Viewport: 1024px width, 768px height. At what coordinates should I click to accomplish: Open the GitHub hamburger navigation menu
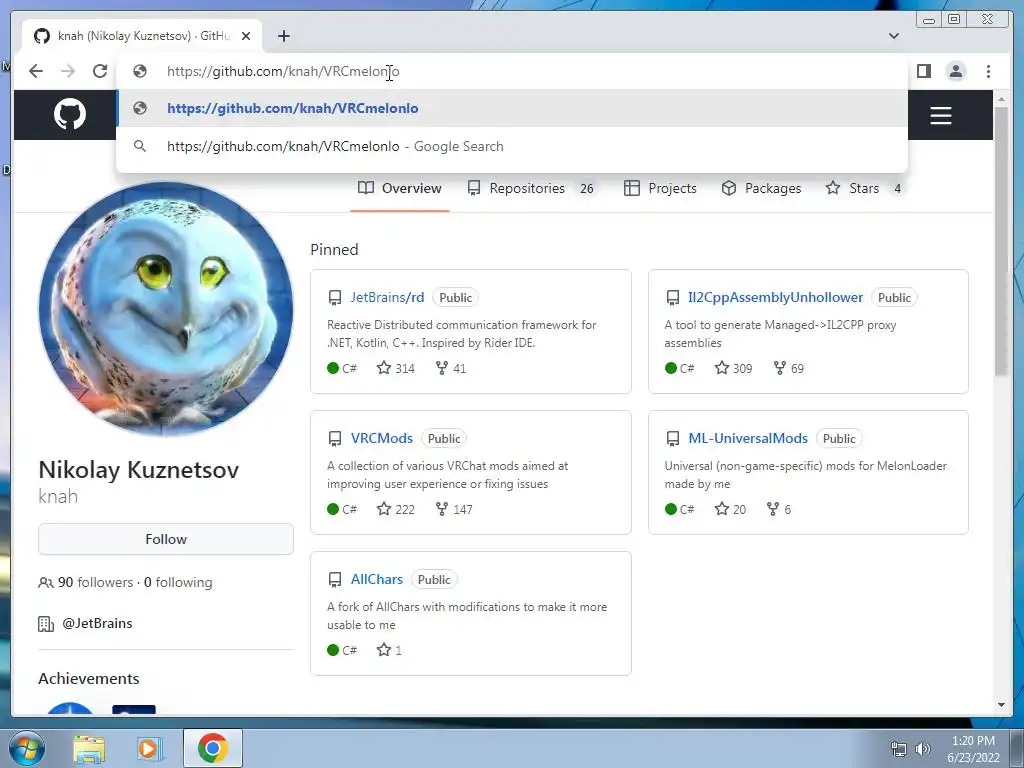pos(940,116)
